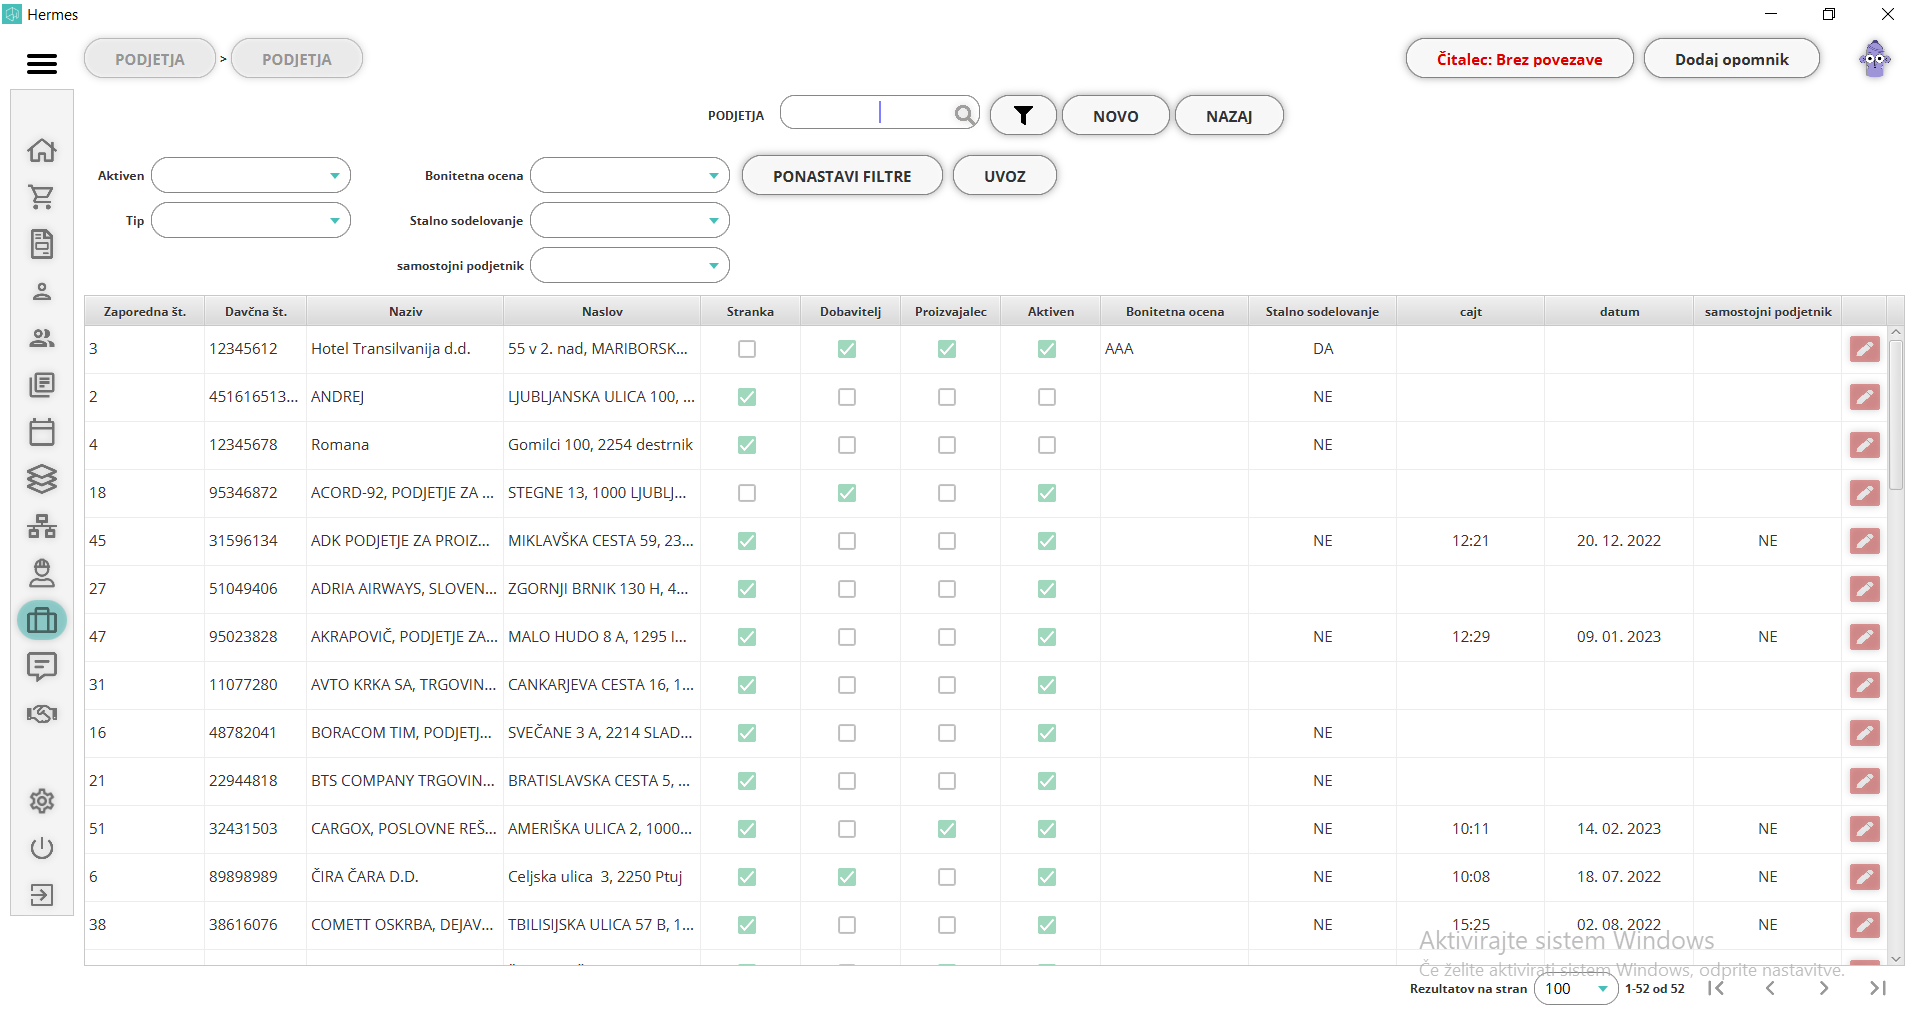Toggle Proizvajalec checkbox for CARGOX row

(947, 829)
